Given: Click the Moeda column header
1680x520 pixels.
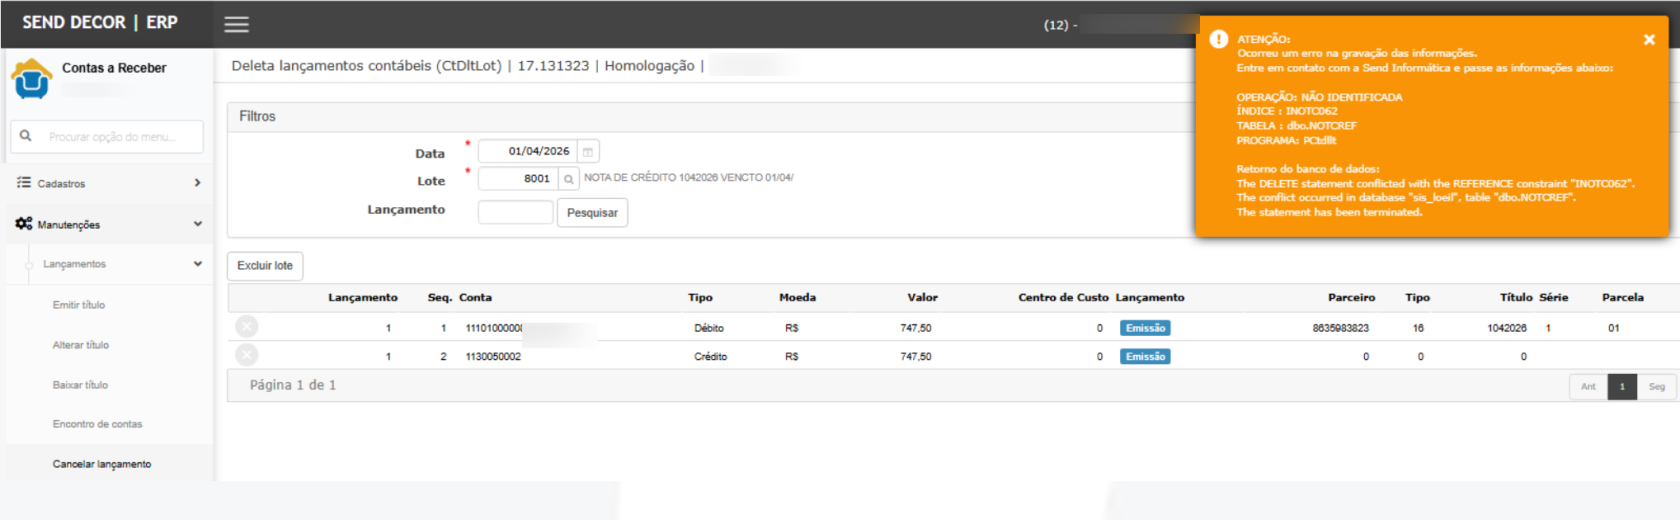Looking at the screenshot, I should click(x=797, y=297).
